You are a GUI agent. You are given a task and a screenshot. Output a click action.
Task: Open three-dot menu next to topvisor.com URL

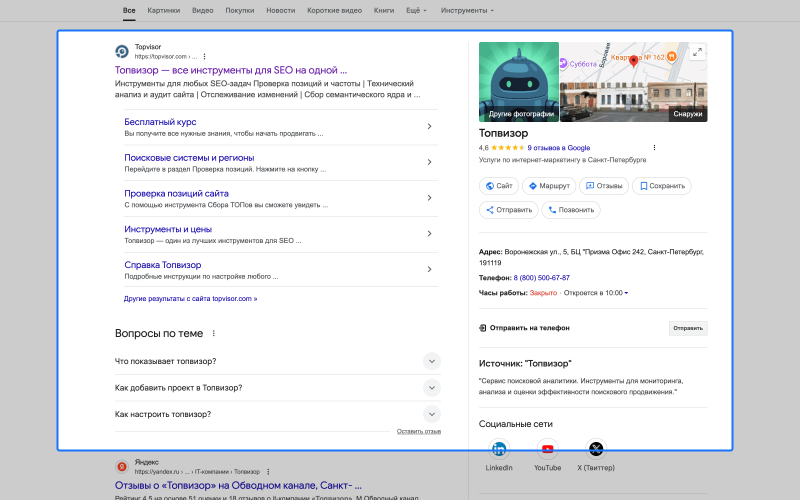204,57
